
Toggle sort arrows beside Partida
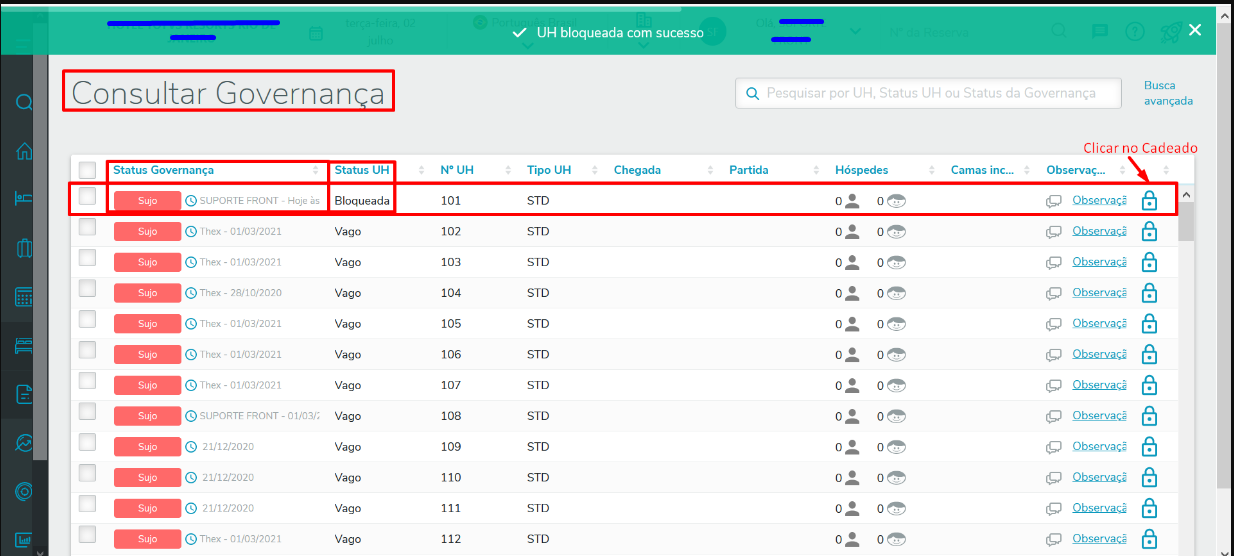pyautogui.click(x=816, y=170)
